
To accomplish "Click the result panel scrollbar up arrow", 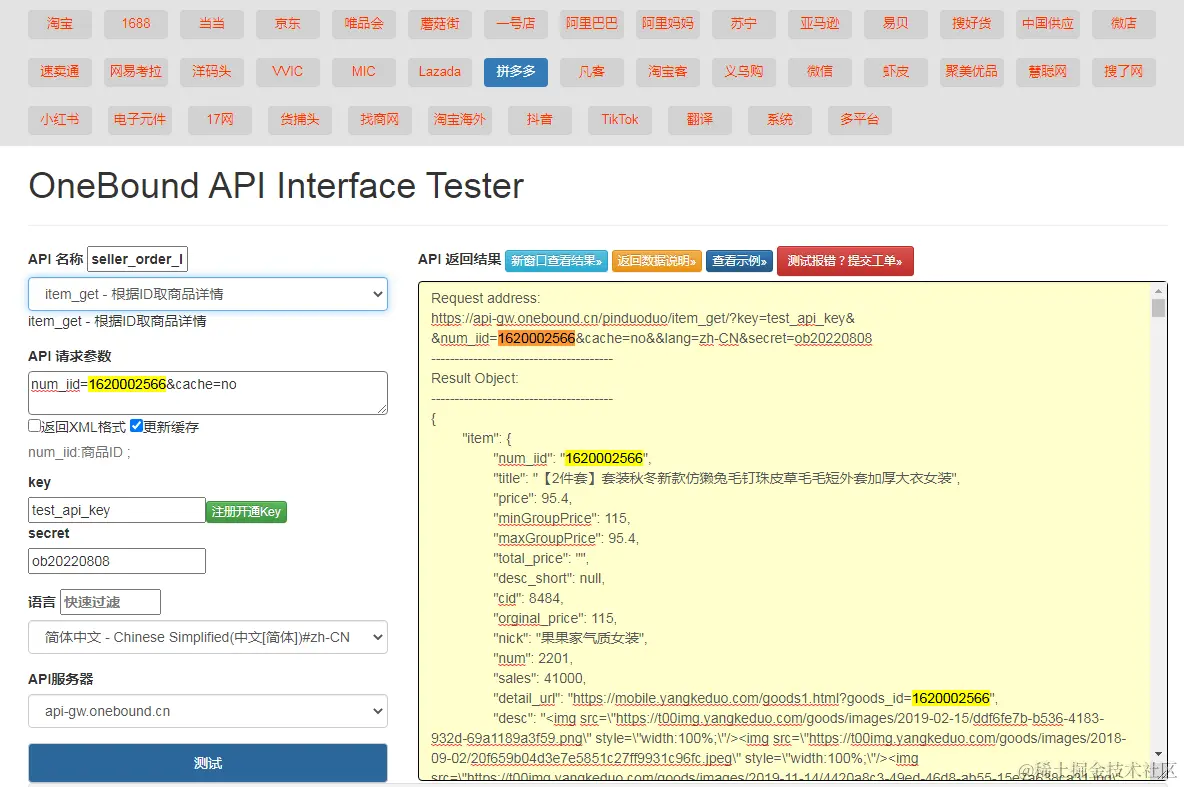I will 1158,290.
